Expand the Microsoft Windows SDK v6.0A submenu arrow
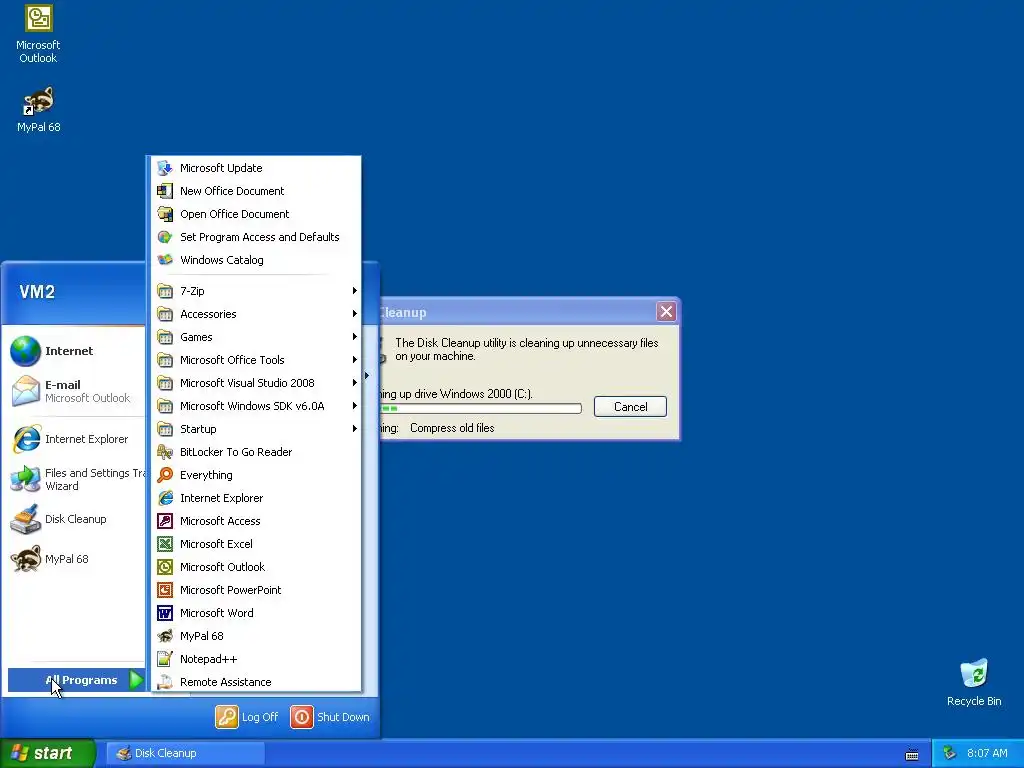 click(x=355, y=406)
